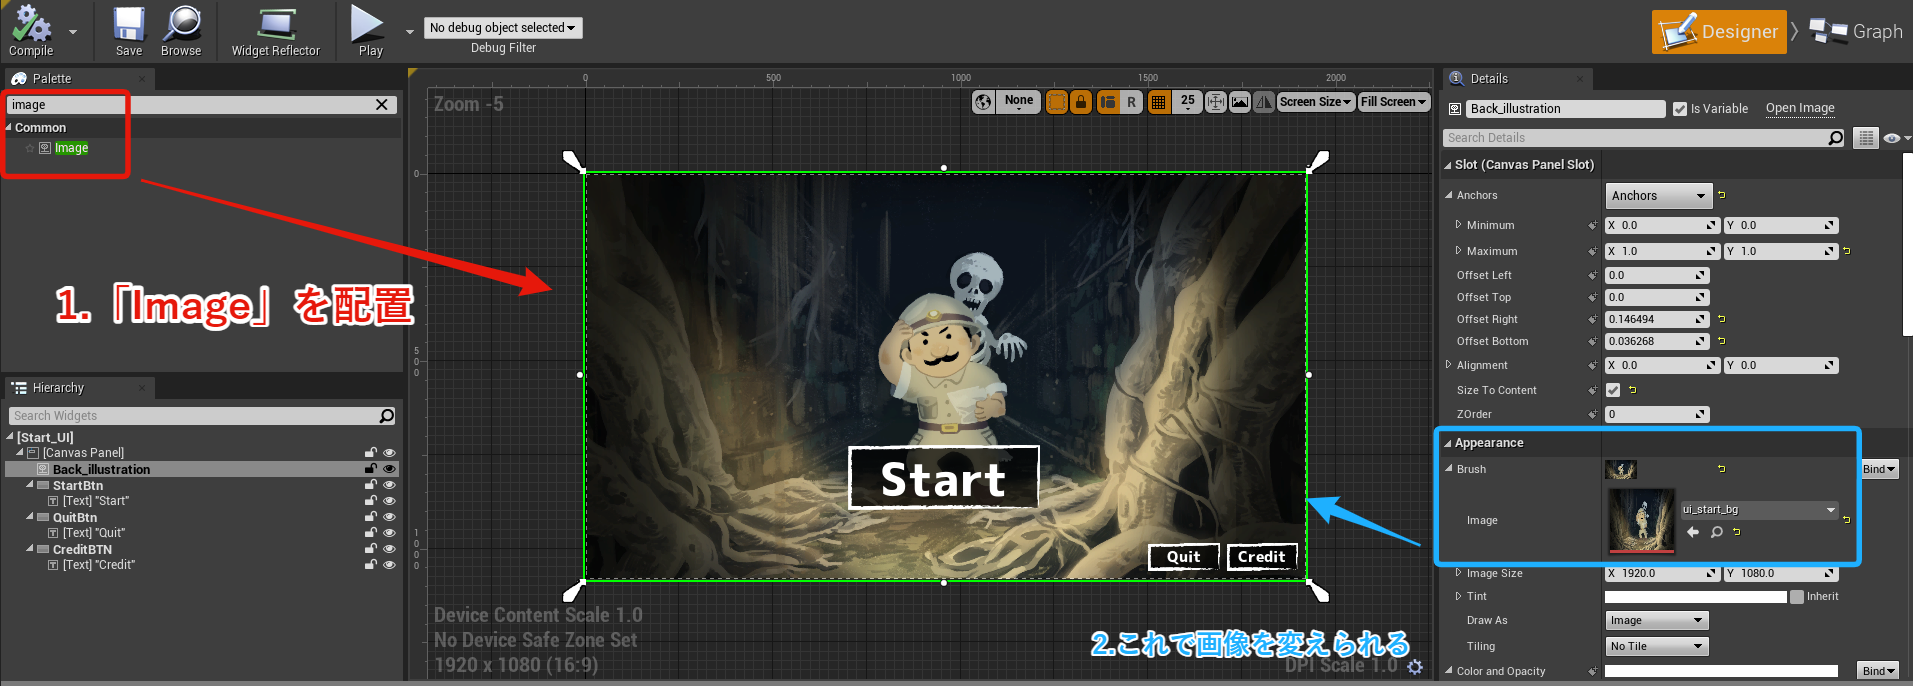Play the game in editor
The height and width of the screenshot is (686, 1913).
[370, 31]
